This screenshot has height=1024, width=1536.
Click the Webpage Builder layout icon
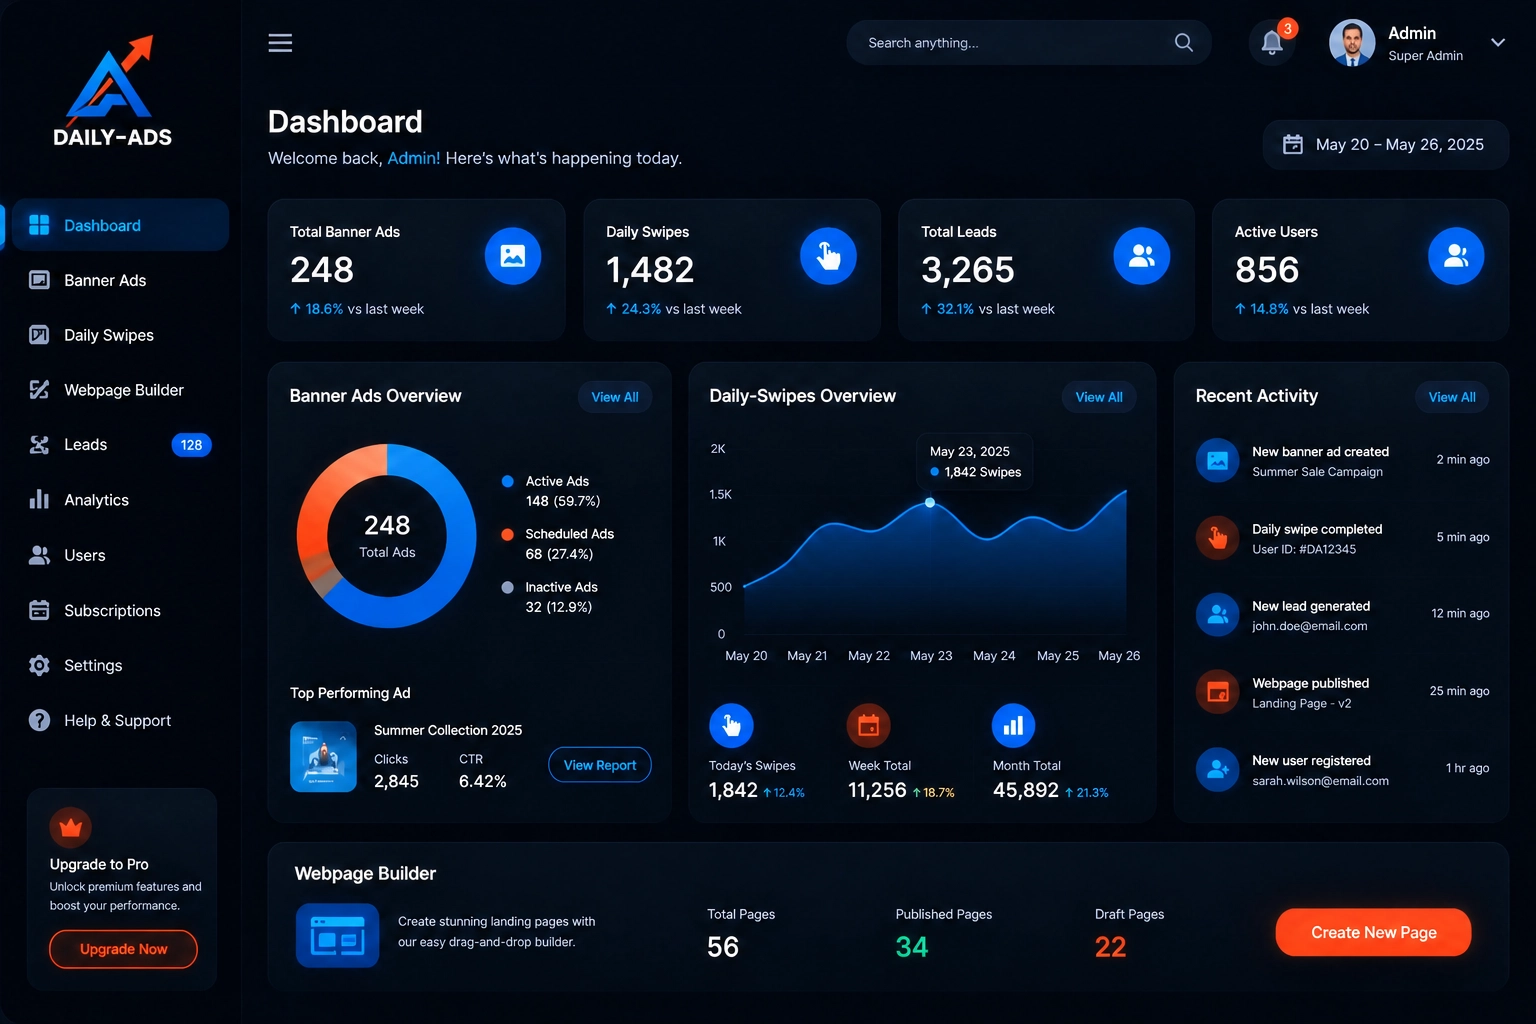click(x=338, y=936)
